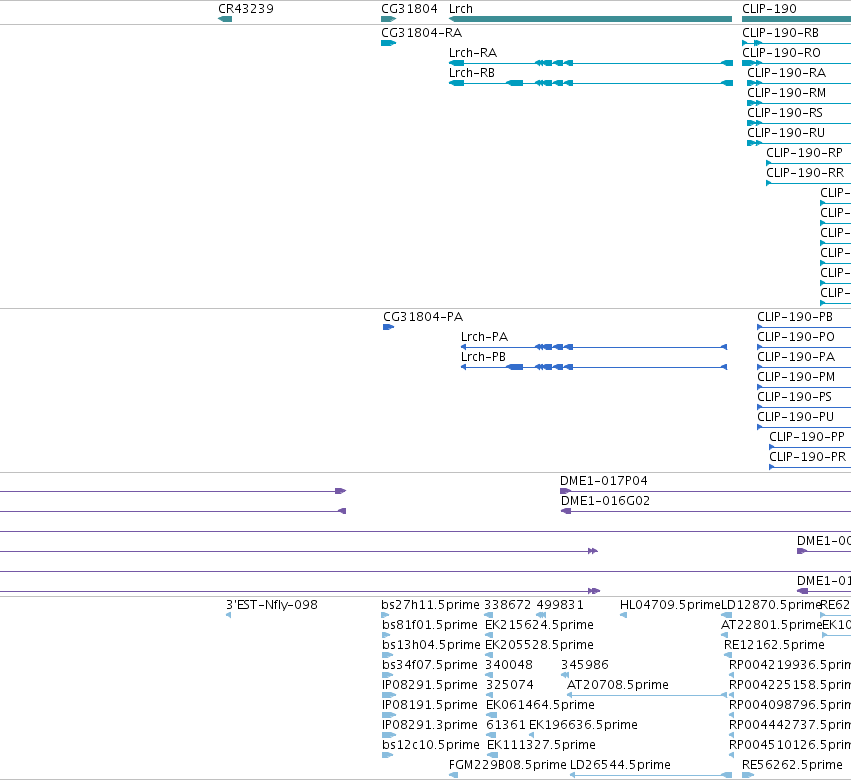Click protein label CLIP-190-PO
The image size is (851, 780).
coord(796,337)
